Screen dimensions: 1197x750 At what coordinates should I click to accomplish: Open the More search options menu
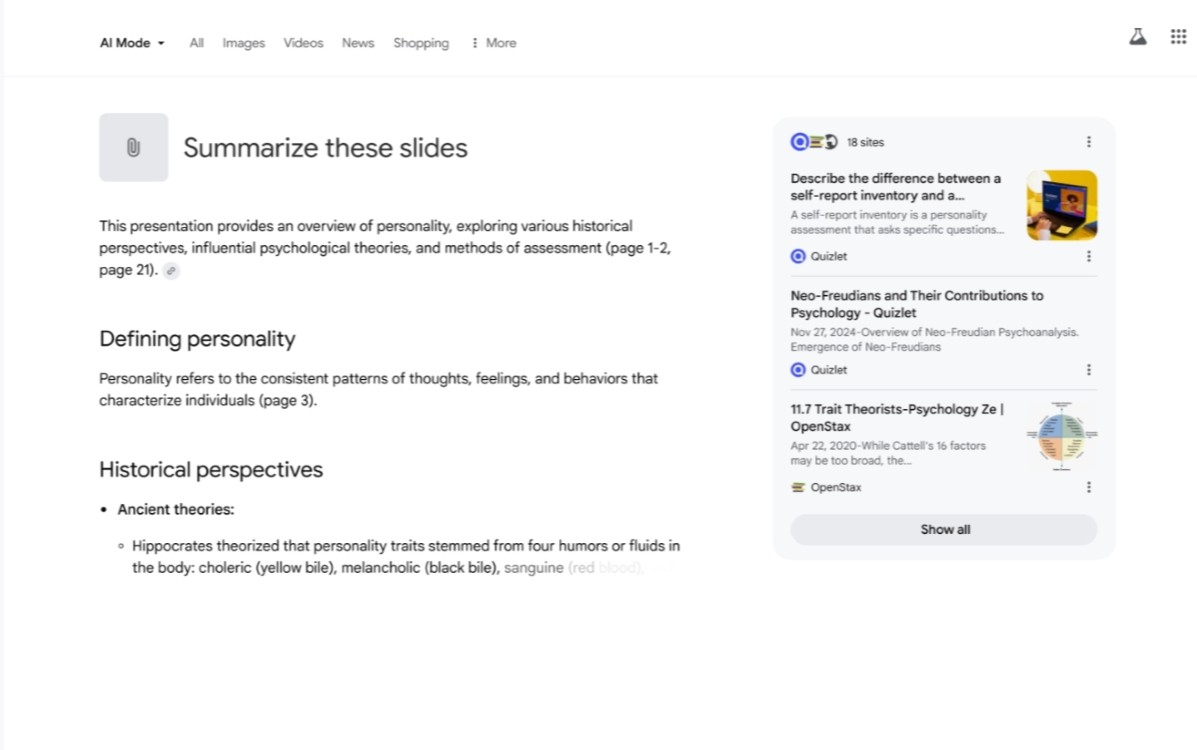pos(492,42)
